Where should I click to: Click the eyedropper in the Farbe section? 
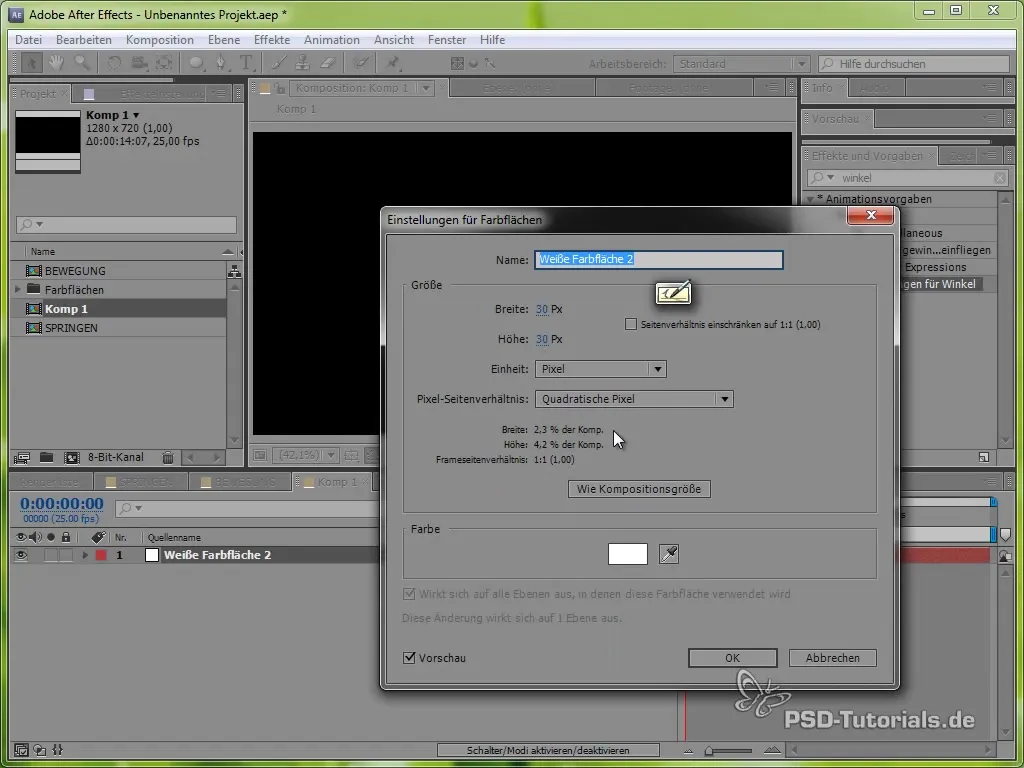(x=669, y=554)
